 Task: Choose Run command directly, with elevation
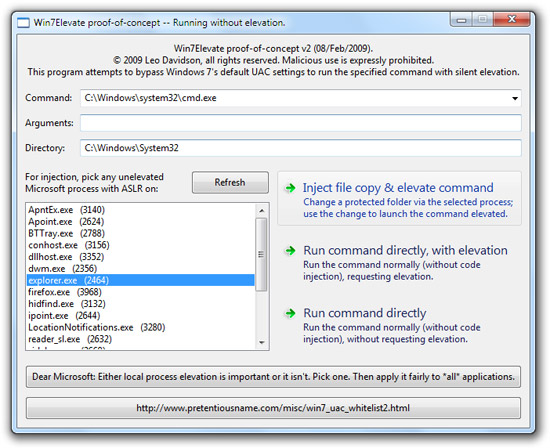coord(399,262)
